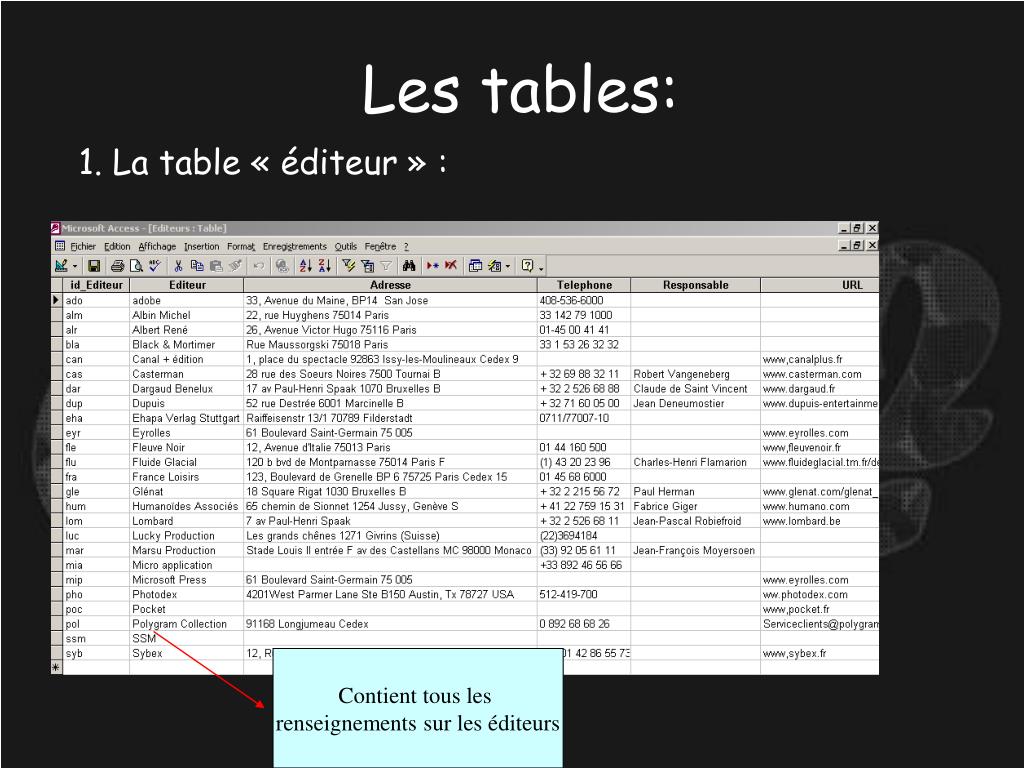Open the Insertion menu

tap(201, 247)
